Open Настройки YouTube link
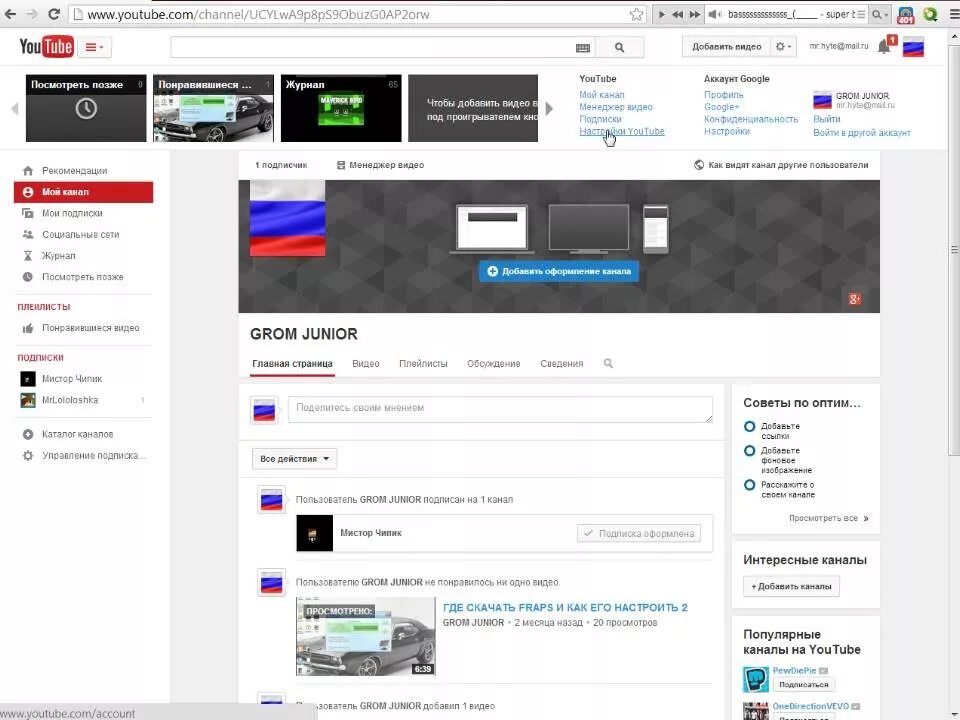Screen dimensions: 960x720 (x=621, y=131)
